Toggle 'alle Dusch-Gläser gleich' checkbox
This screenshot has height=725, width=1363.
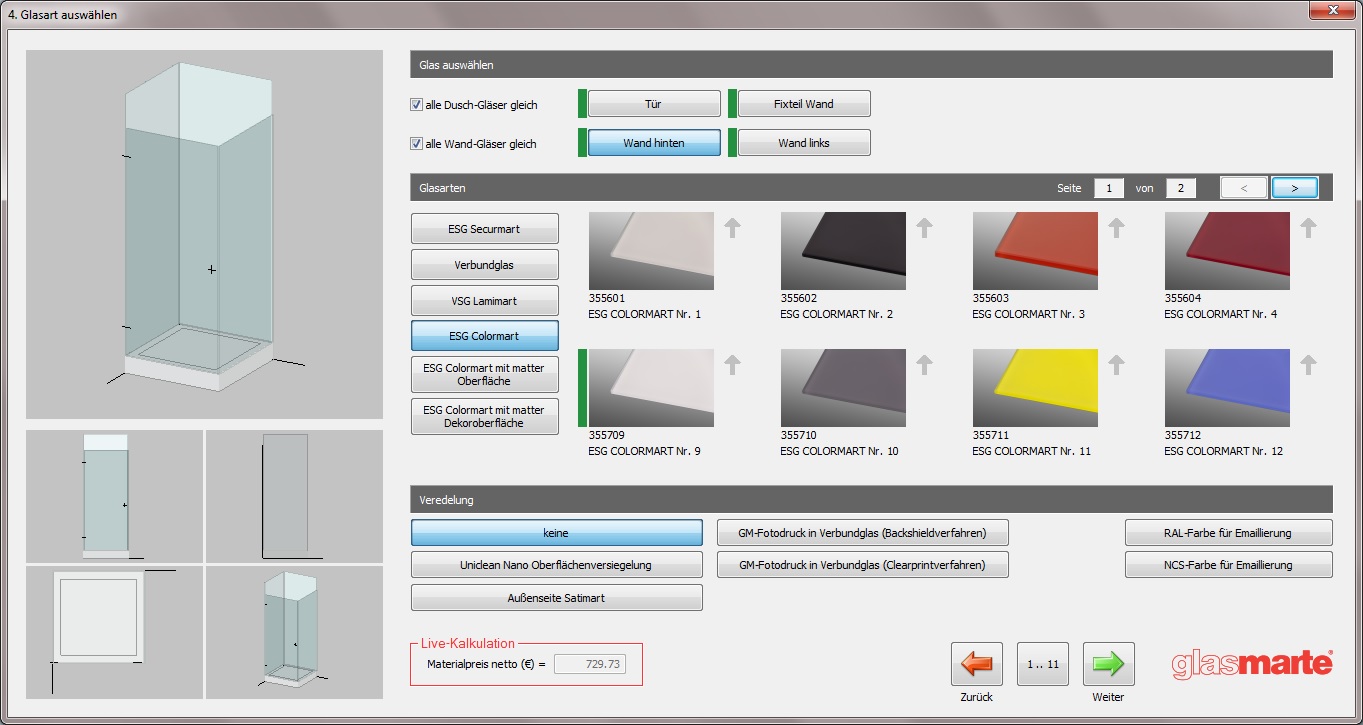tap(416, 105)
